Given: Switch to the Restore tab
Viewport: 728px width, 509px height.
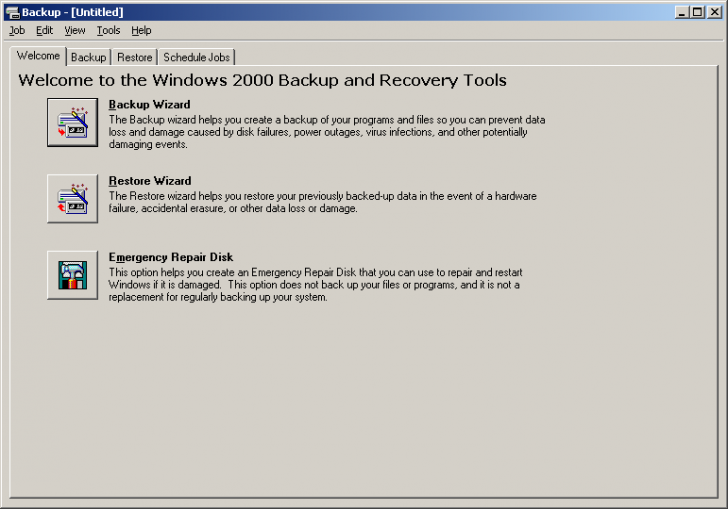Looking at the screenshot, I should [x=135, y=58].
